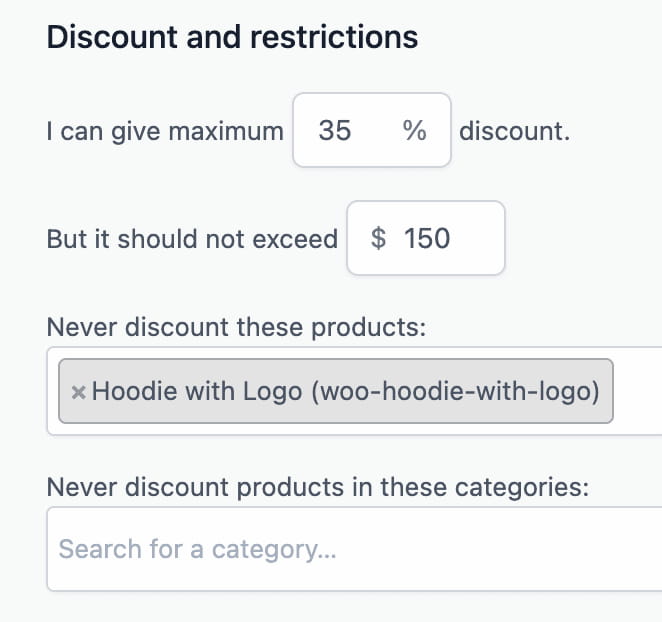Screen dimensions: 662x622
Task: Click the 'Never discount these products:' label
Action: [x=236, y=328]
